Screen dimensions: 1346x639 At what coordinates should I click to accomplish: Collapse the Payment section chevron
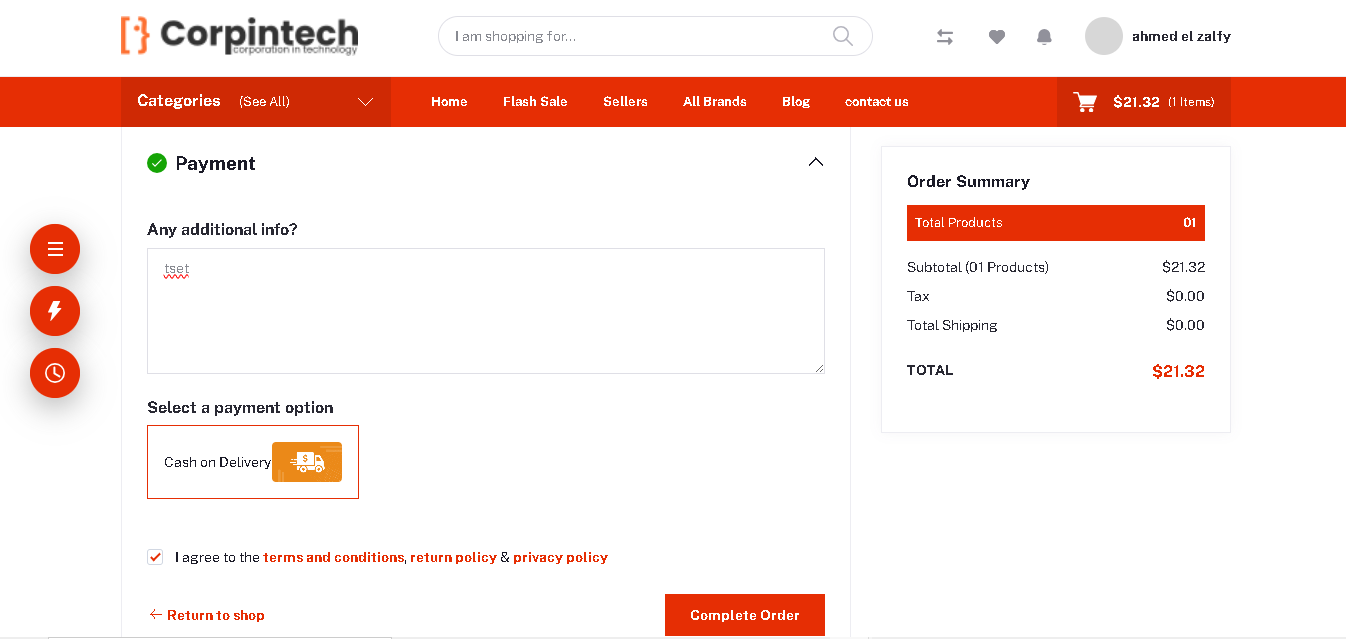point(816,161)
